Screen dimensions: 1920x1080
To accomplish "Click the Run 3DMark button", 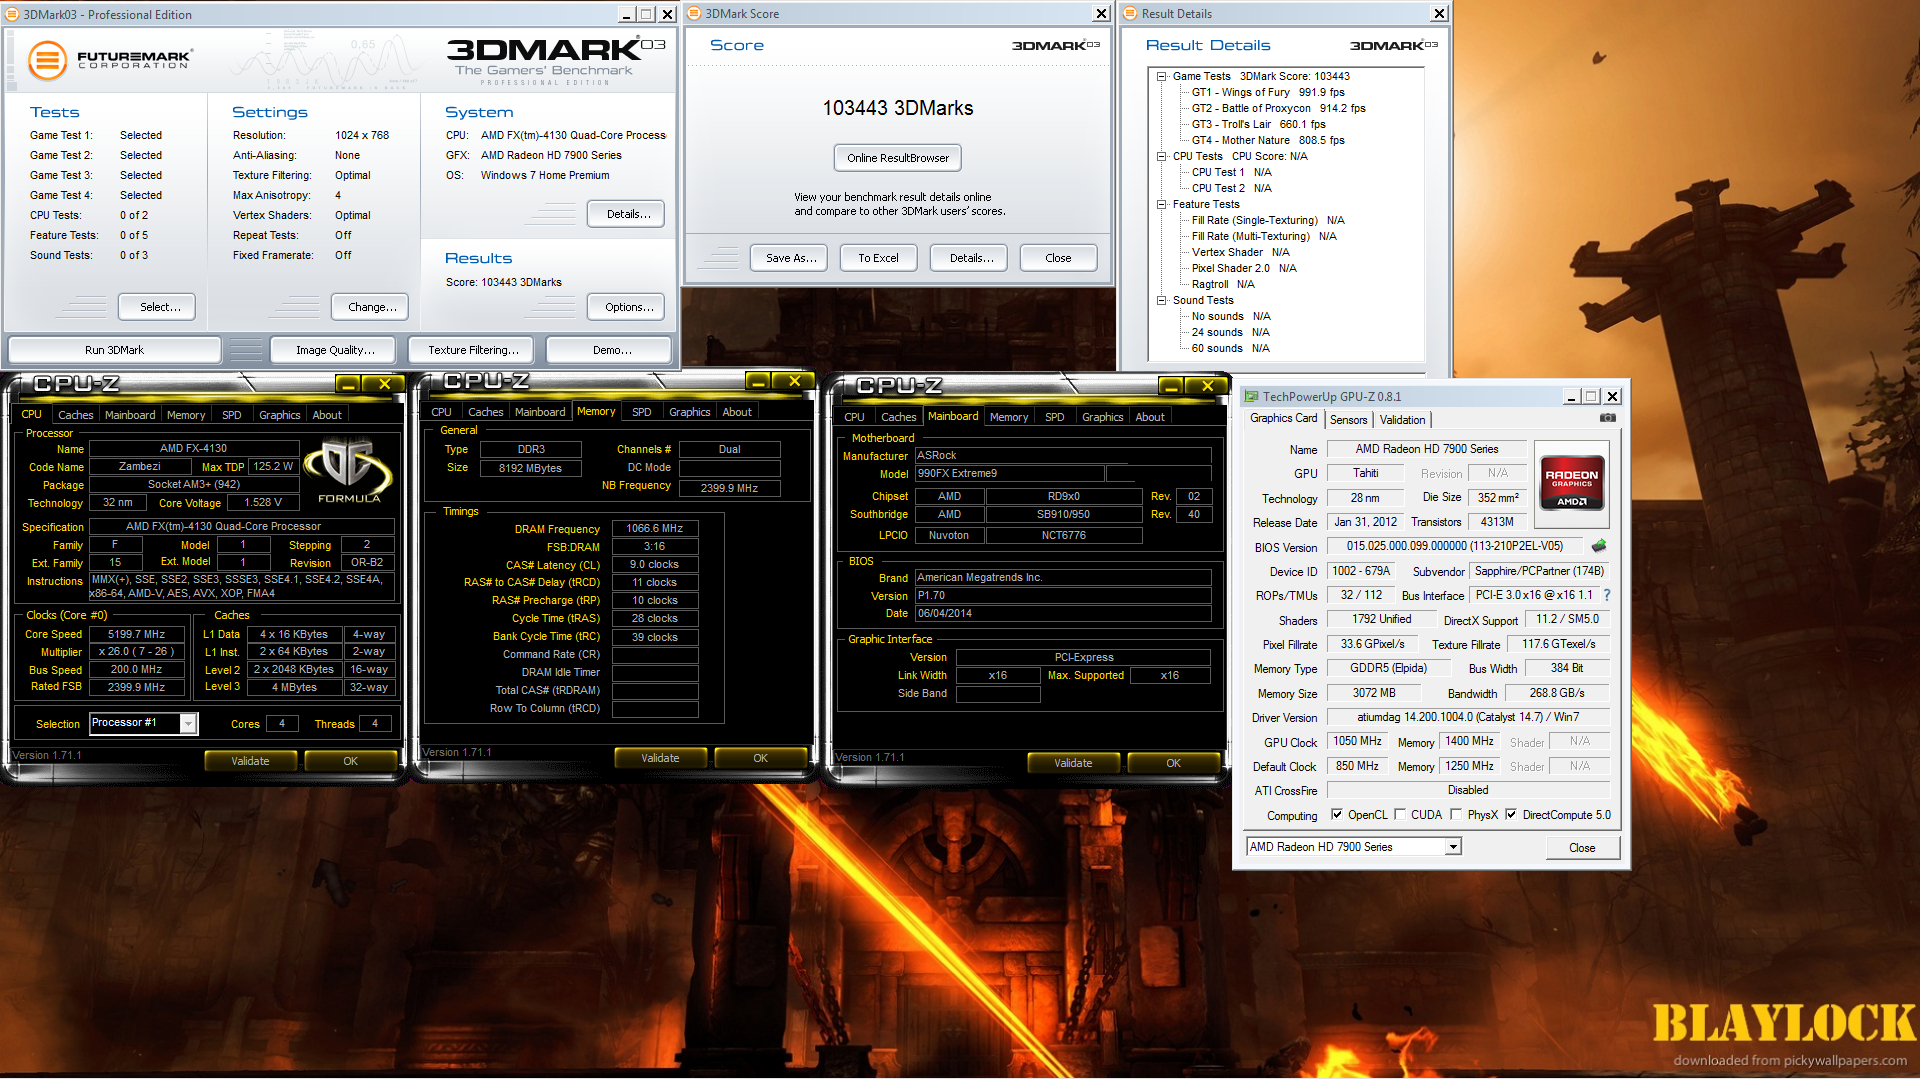I will 114,350.
